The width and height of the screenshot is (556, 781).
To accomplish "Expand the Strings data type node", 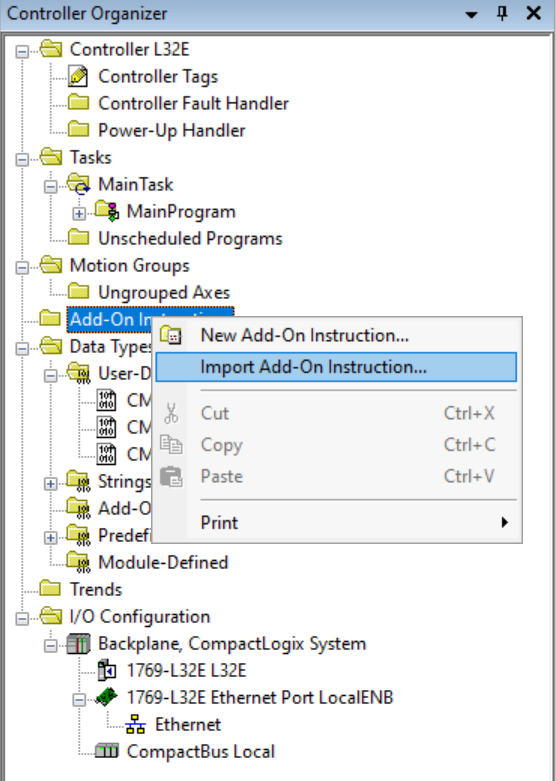I will click(50, 484).
